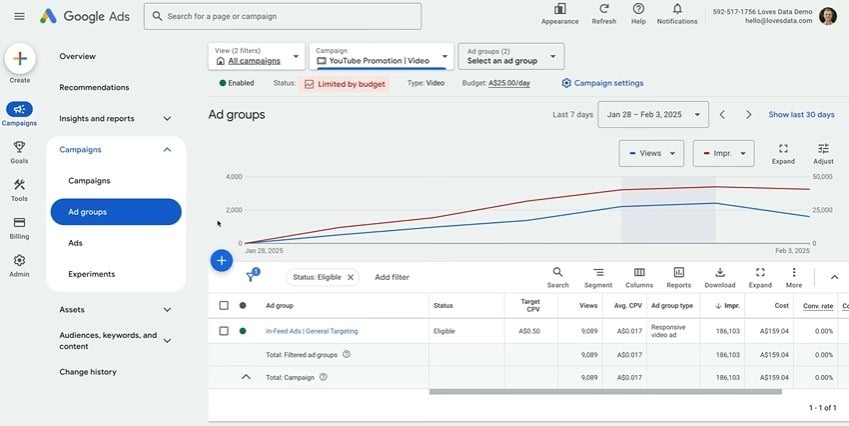Tick the In-Feed Ads row checkbox
The height and width of the screenshot is (426, 849).
coord(224,331)
